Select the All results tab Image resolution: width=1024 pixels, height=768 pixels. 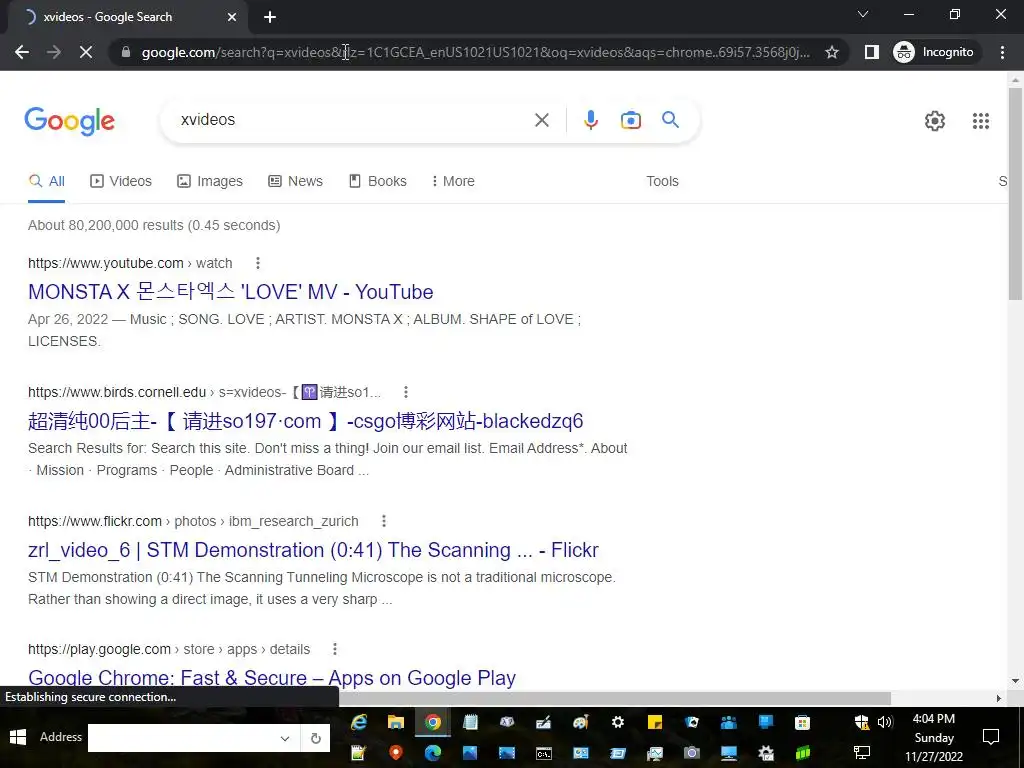(x=46, y=181)
